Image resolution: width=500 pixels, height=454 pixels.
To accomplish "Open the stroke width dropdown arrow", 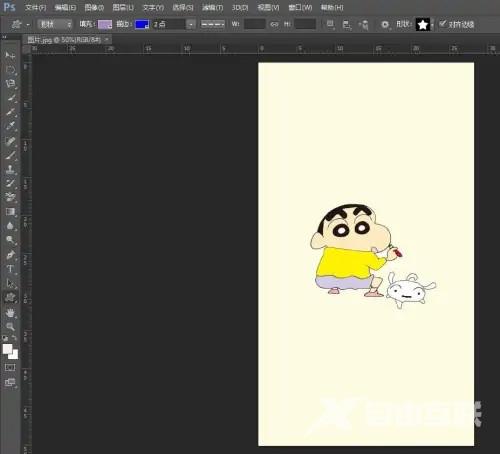I will 191,24.
